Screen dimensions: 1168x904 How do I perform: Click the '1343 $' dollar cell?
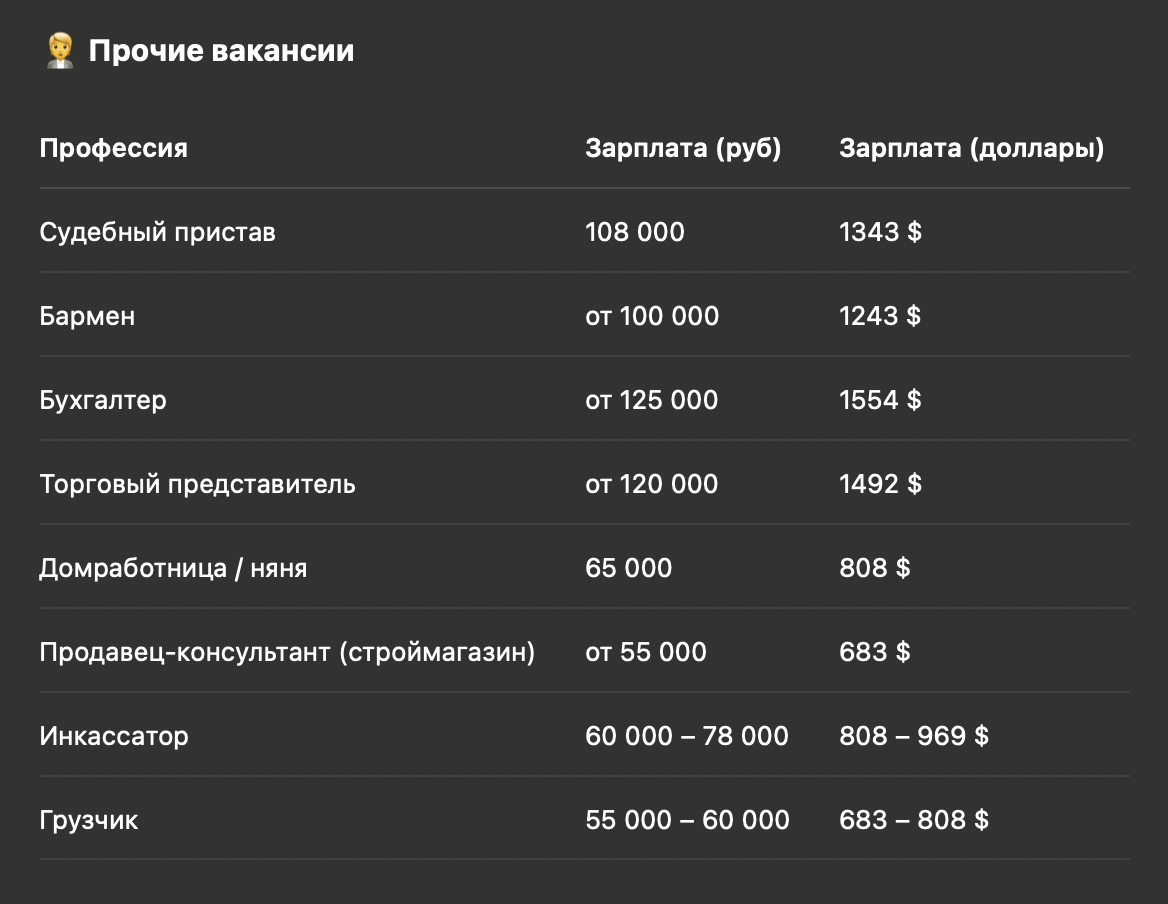pyautogui.click(x=880, y=233)
